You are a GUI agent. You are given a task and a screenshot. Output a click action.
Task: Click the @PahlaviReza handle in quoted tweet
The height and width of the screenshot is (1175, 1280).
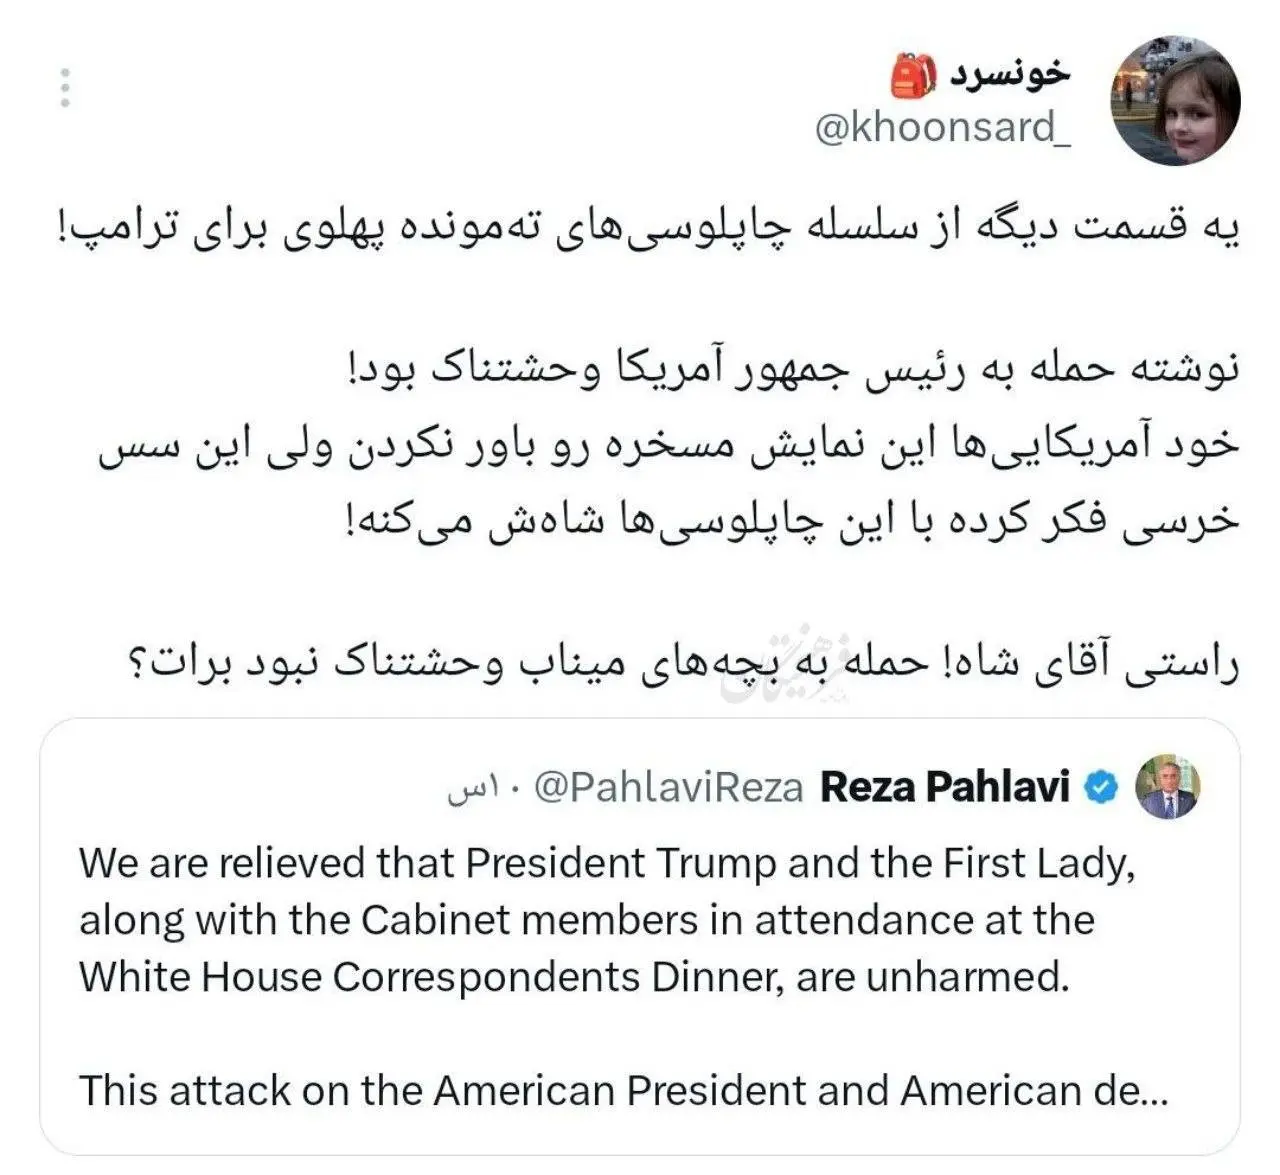click(x=669, y=788)
